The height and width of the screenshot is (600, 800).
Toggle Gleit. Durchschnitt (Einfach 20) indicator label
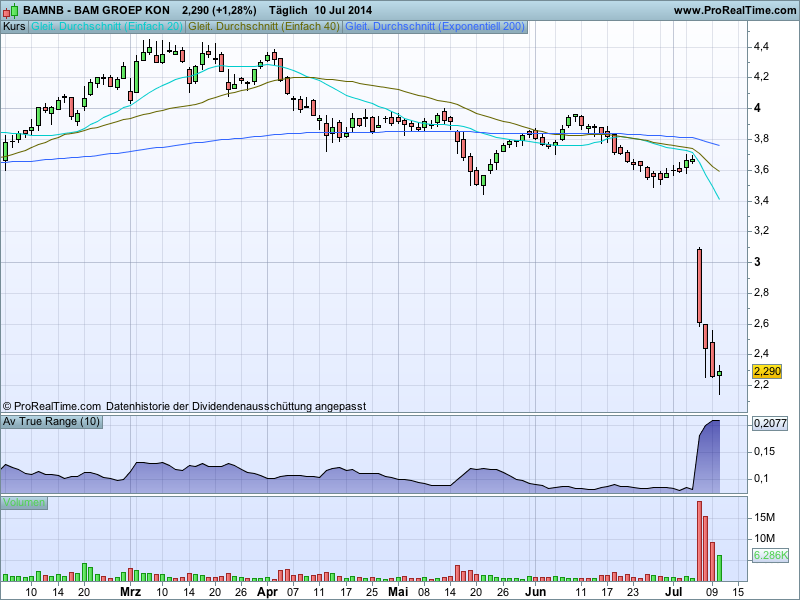click(106, 27)
